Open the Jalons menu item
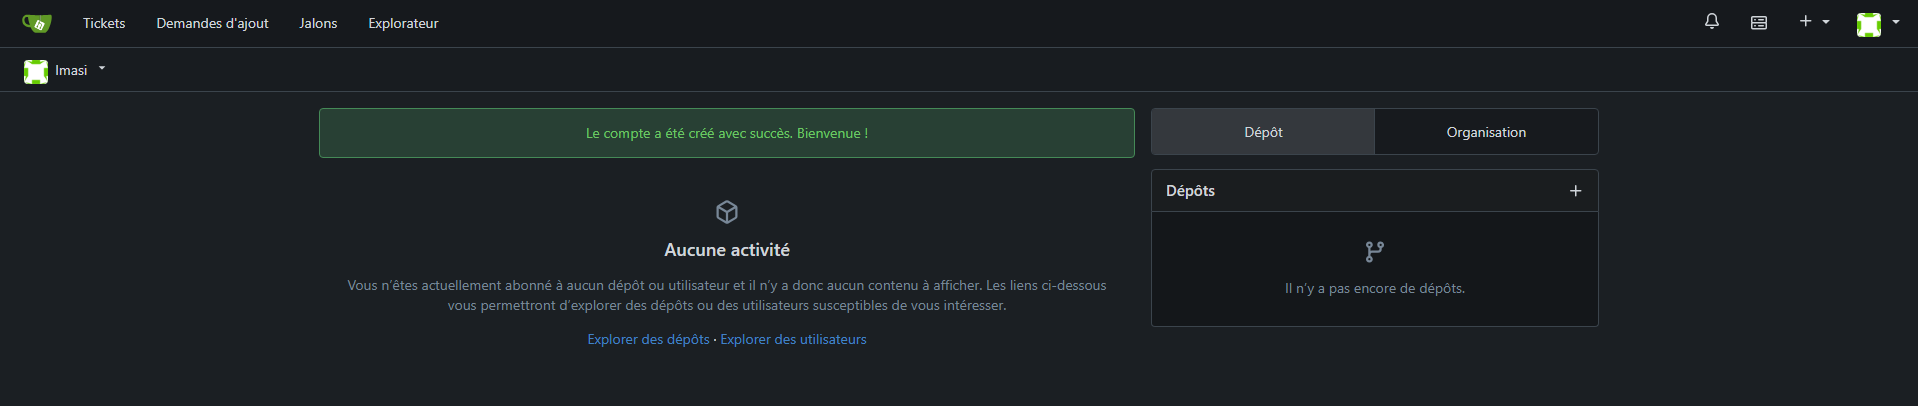This screenshot has width=1918, height=406. [x=318, y=23]
